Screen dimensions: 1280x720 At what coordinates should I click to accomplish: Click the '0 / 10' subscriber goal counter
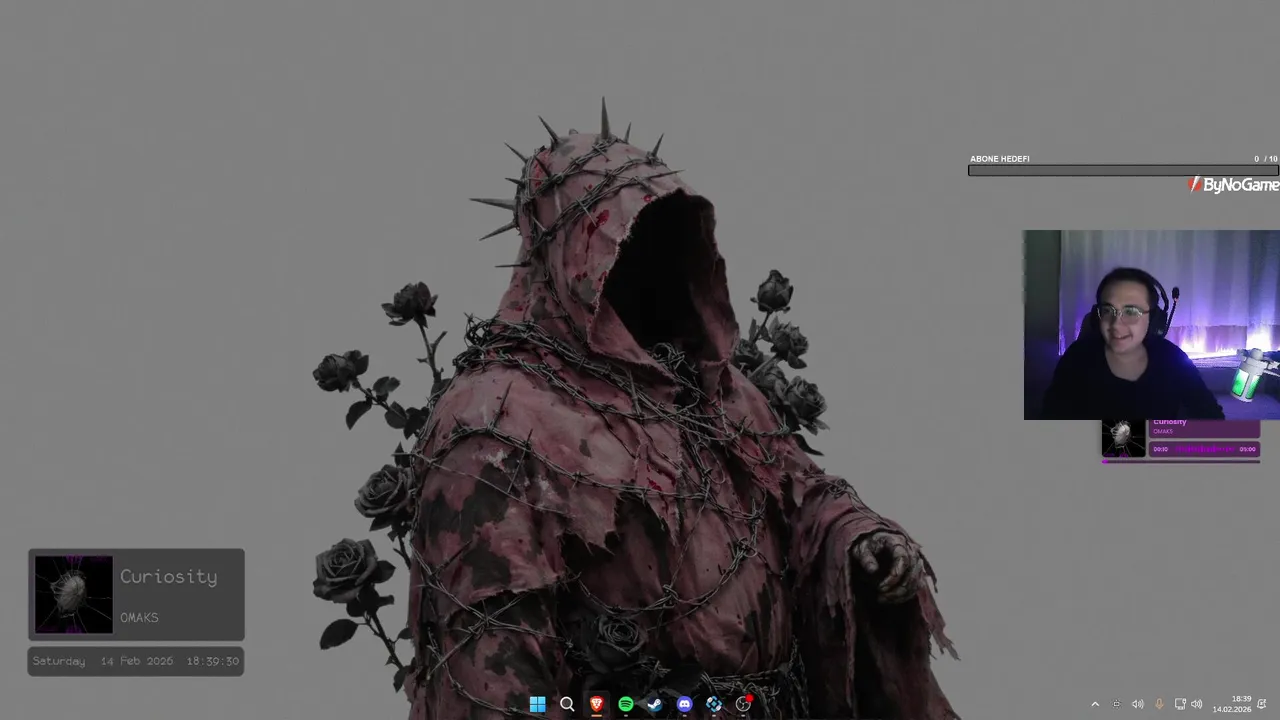(1265, 158)
